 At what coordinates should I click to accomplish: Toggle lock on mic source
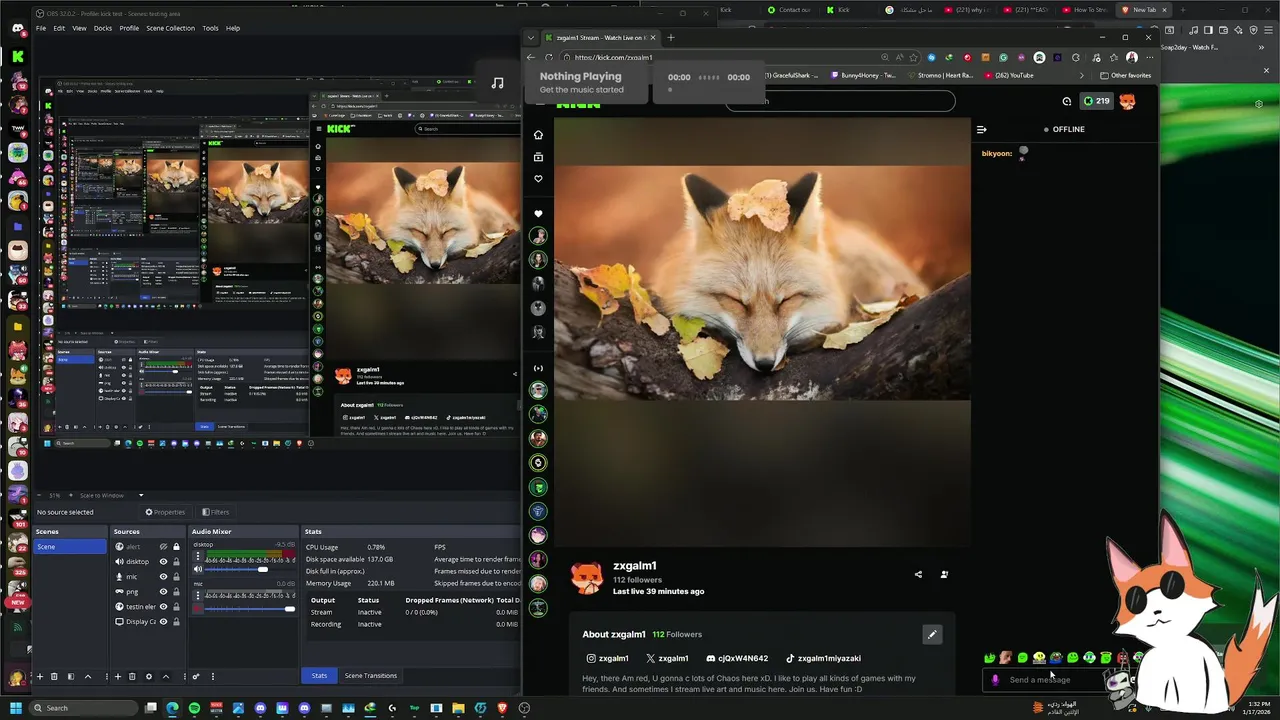177,577
